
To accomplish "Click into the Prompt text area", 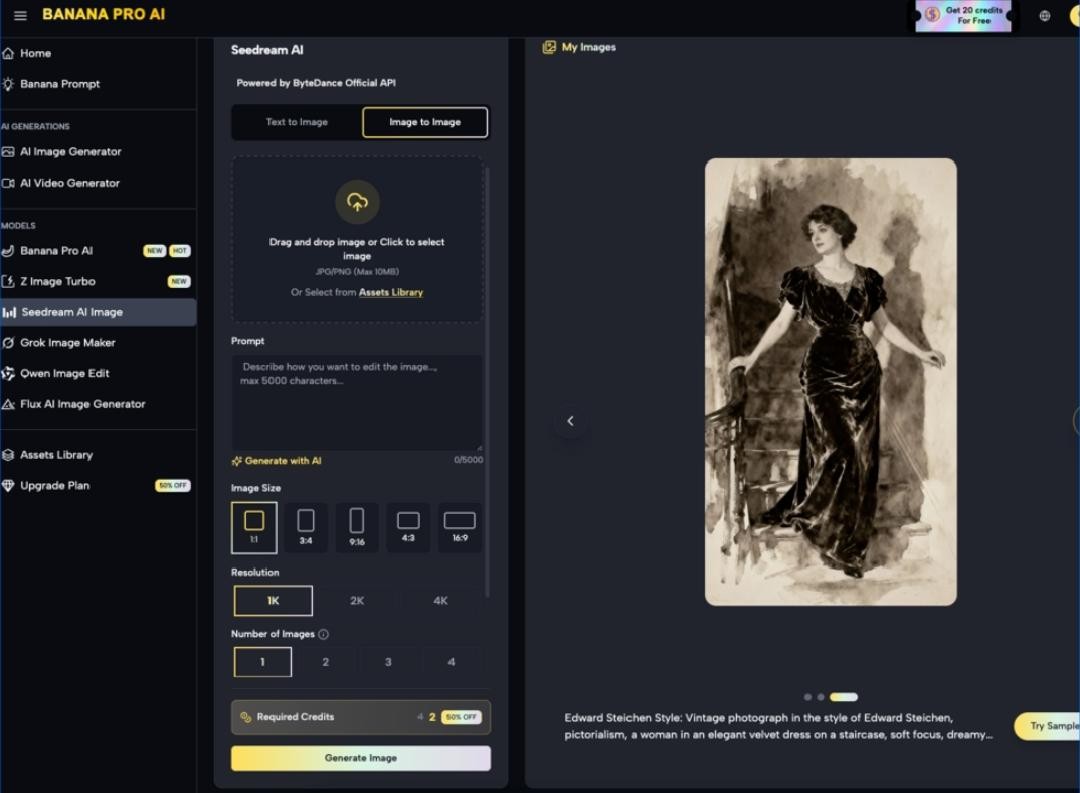I will coord(357,402).
